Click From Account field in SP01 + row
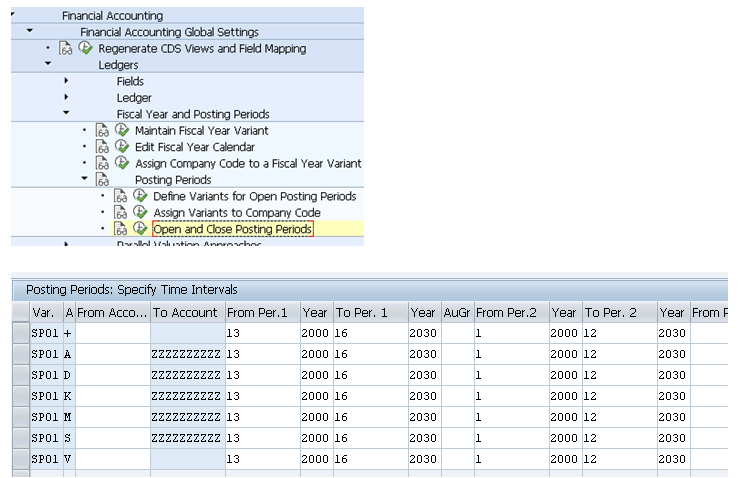Image resolution: width=751 pixels, height=478 pixels. coord(113,333)
